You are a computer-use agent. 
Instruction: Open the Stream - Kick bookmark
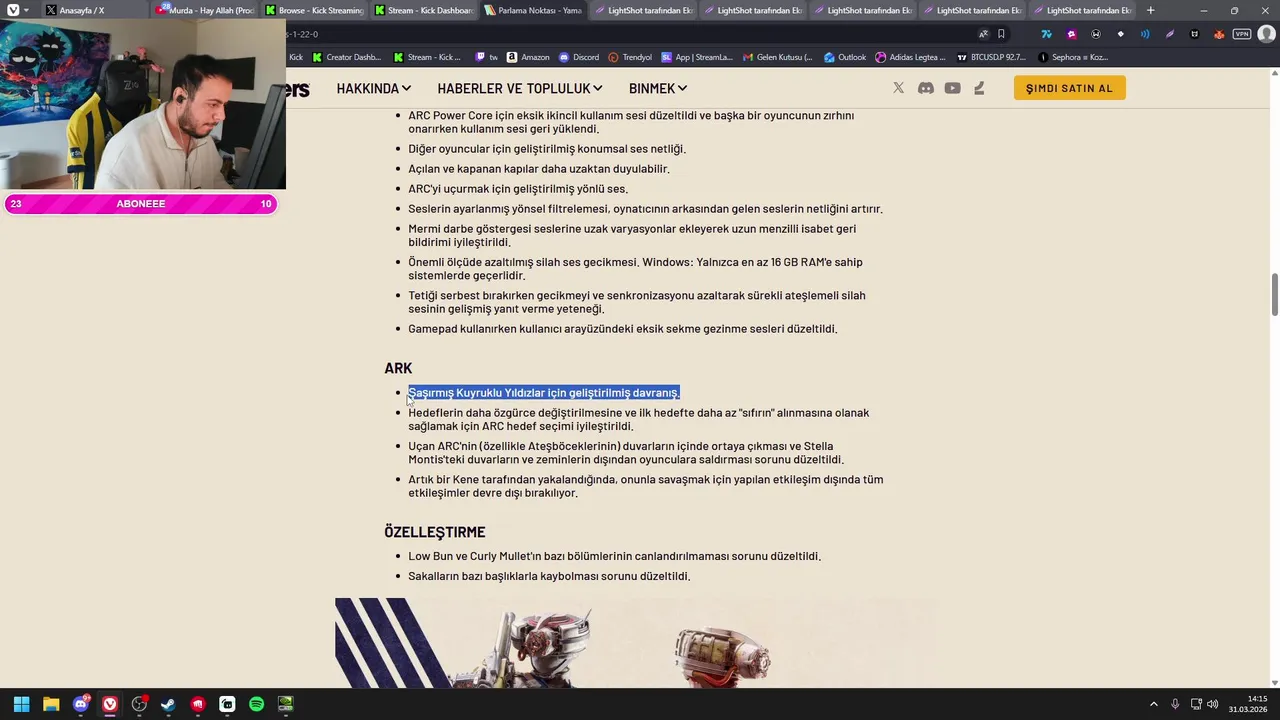pos(428,57)
